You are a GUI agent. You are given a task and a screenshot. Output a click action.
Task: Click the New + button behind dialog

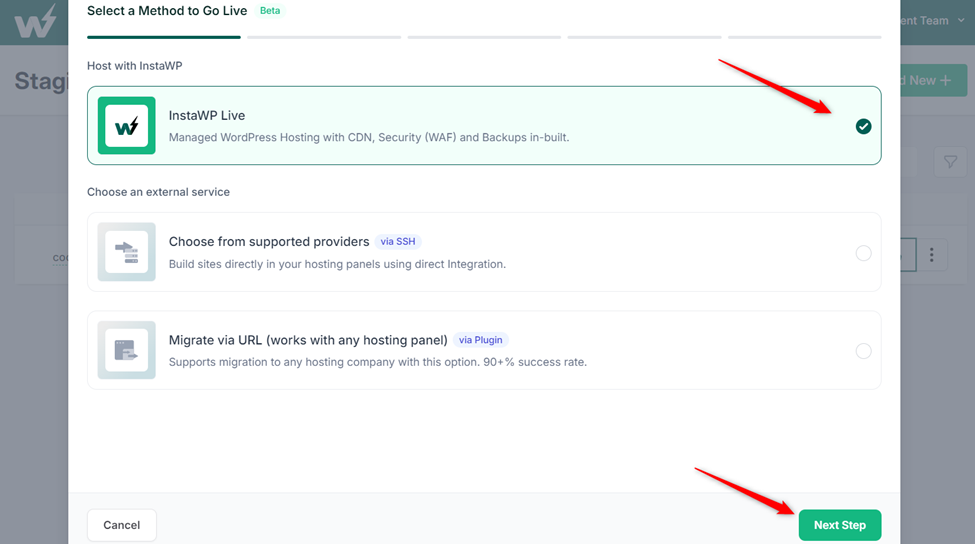pos(933,80)
